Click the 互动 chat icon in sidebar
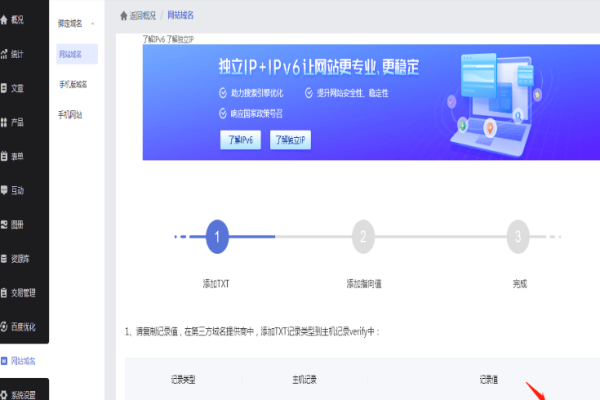This screenshot has height=400, width=600. (x=4, y=190)
